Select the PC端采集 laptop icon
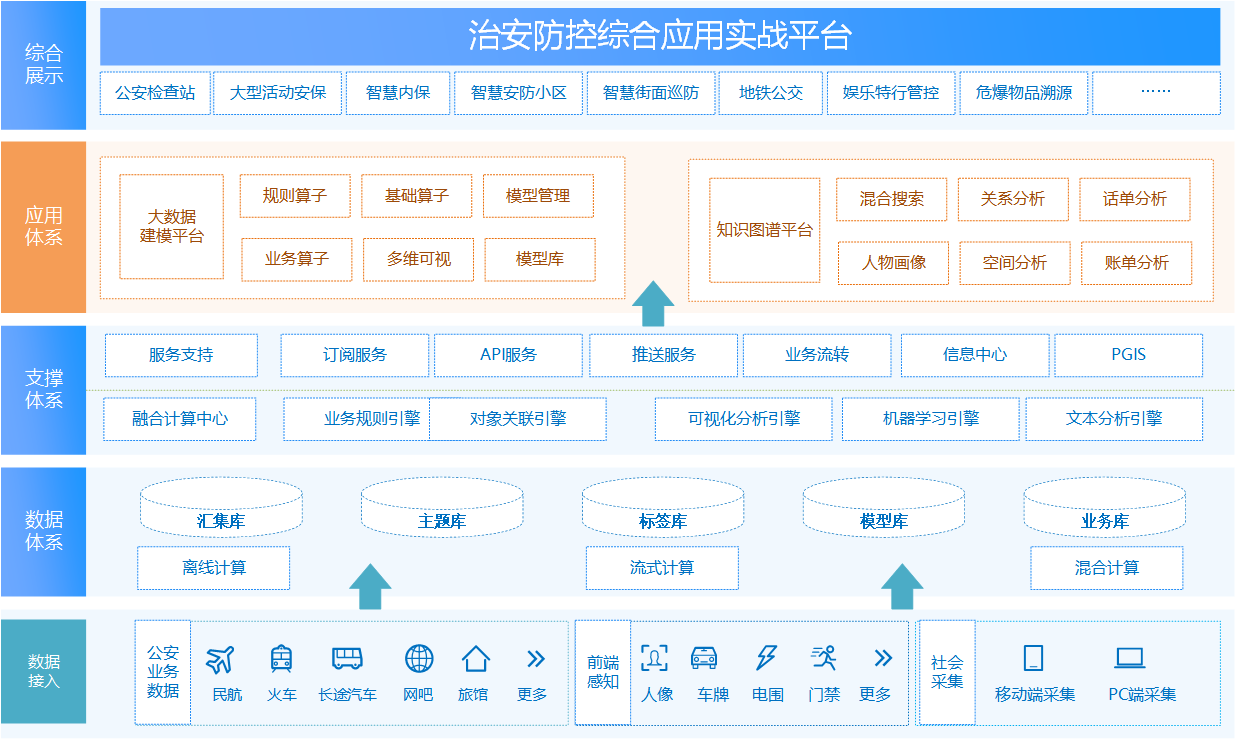1236x739 pixels. pos(1130,658)
